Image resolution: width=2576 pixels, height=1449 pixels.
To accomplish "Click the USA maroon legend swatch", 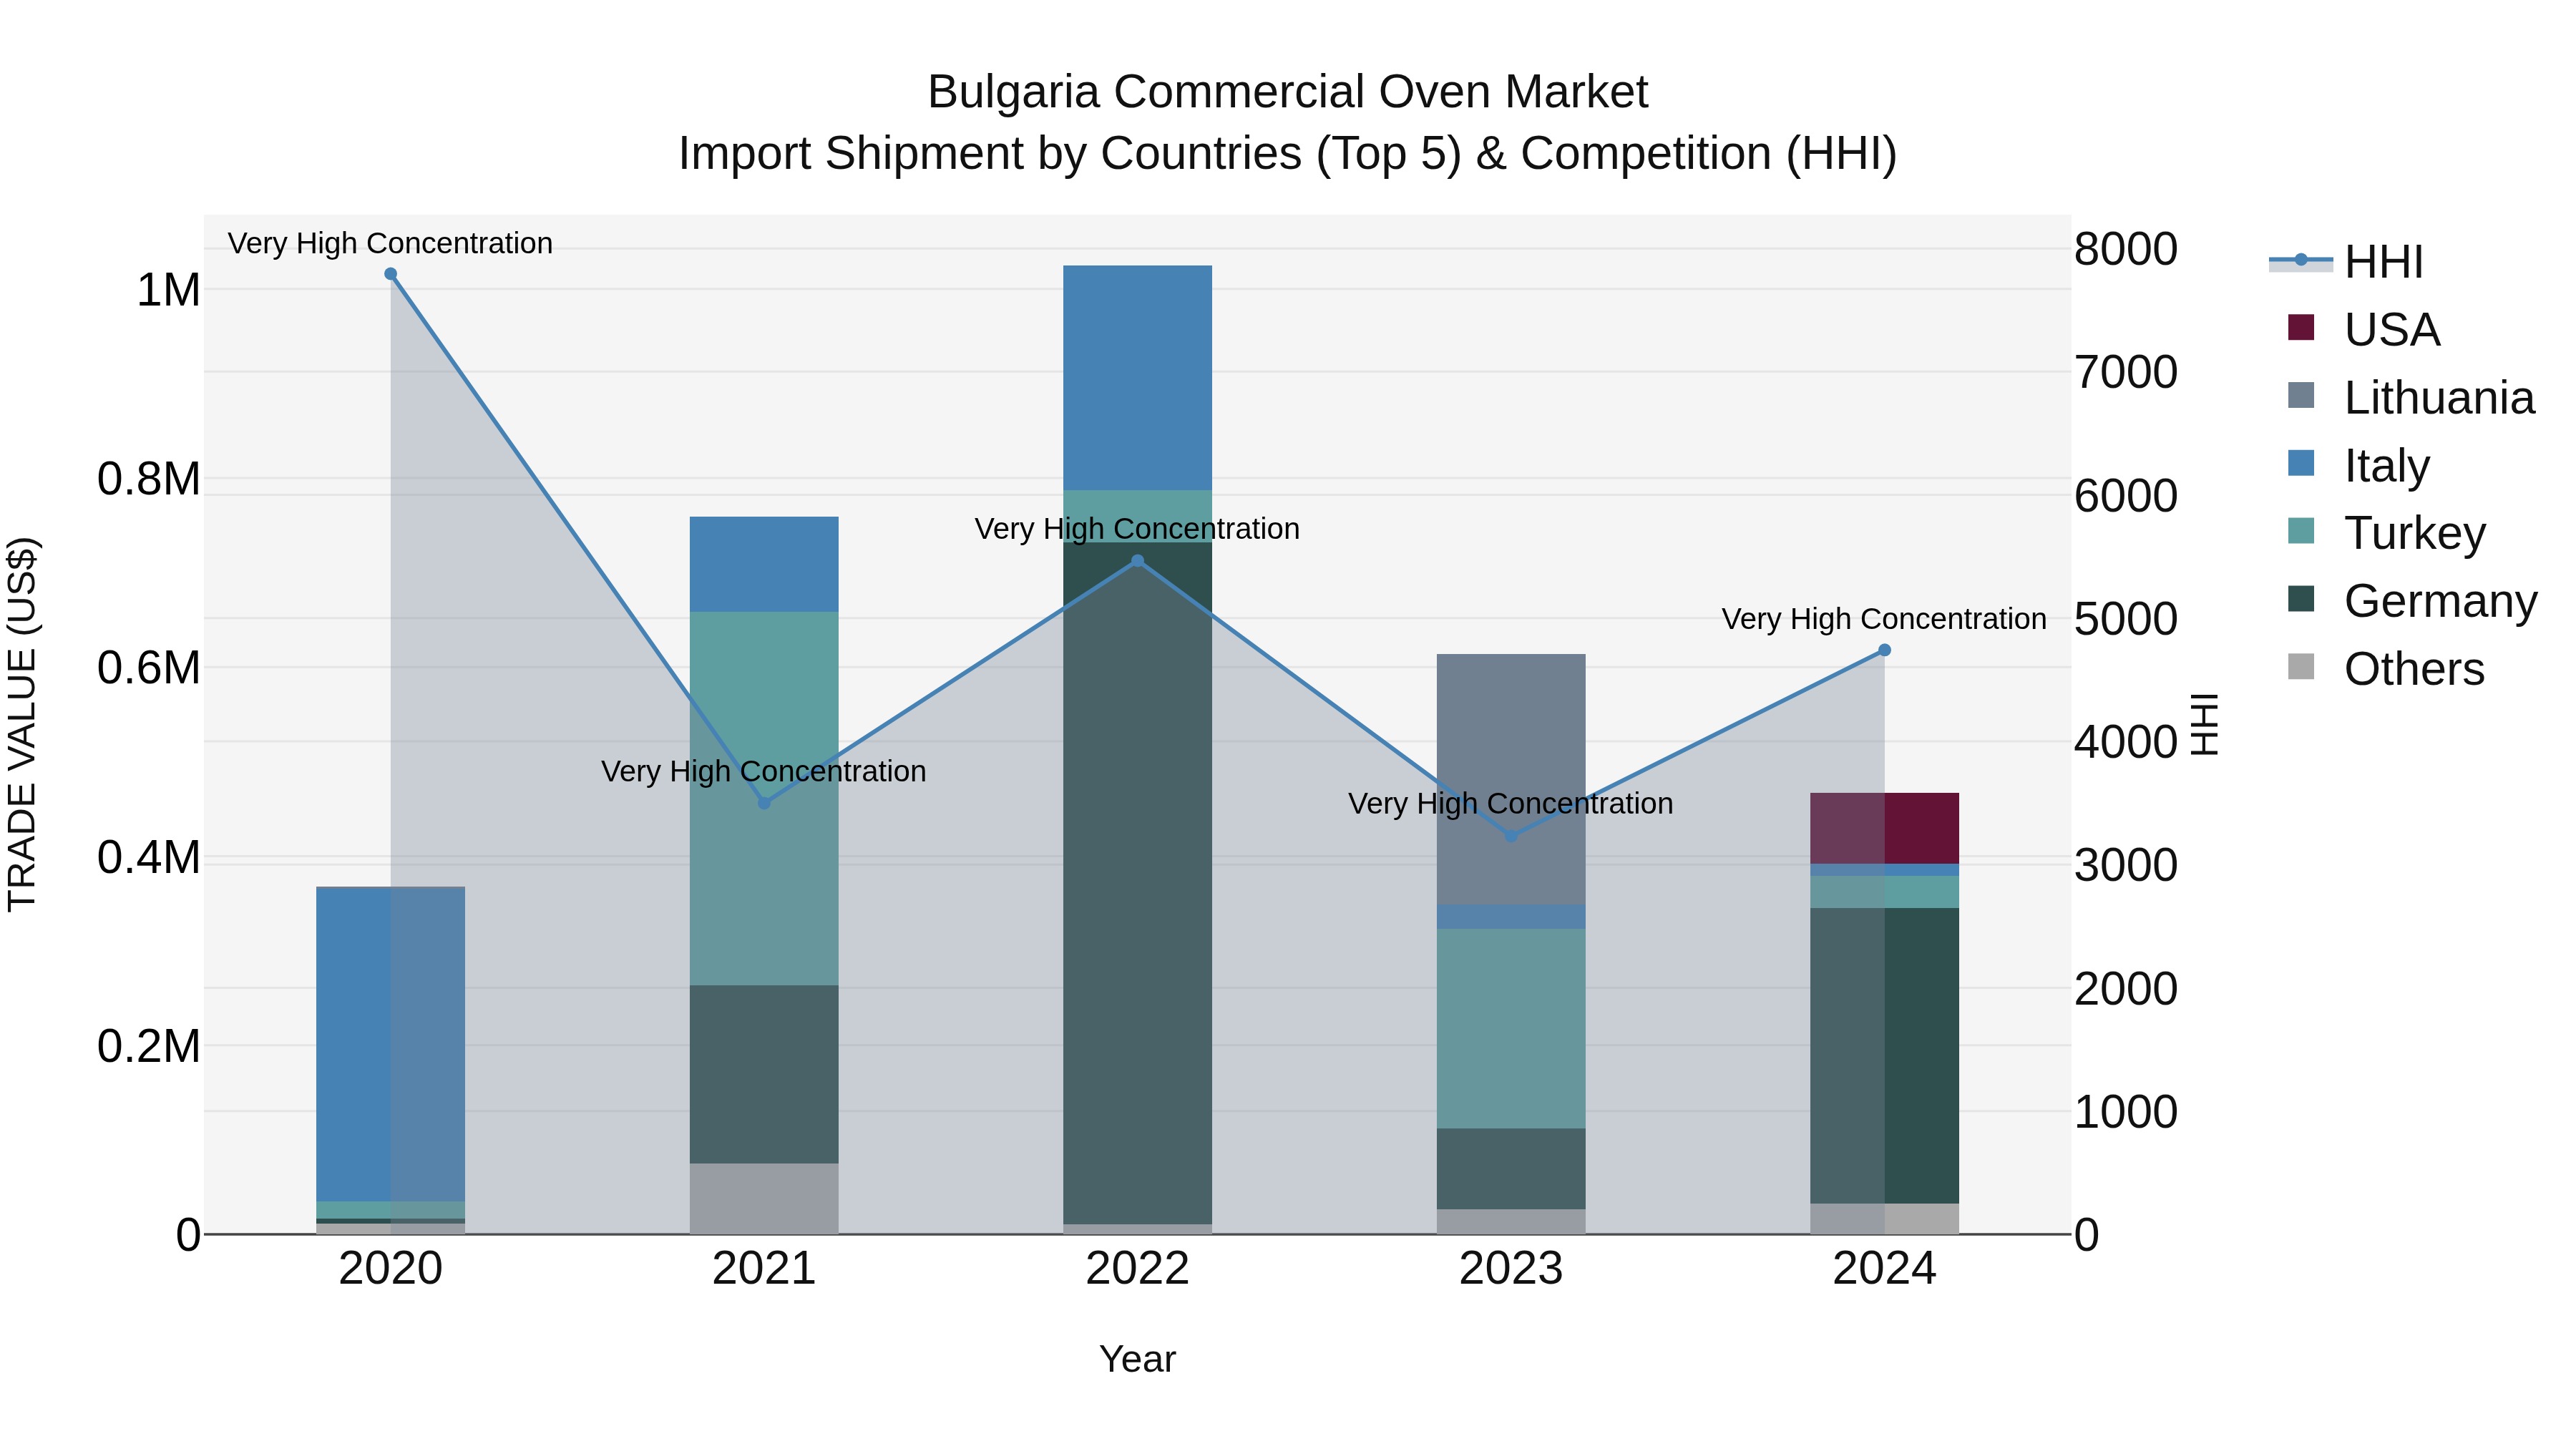I will [2301, 327].
